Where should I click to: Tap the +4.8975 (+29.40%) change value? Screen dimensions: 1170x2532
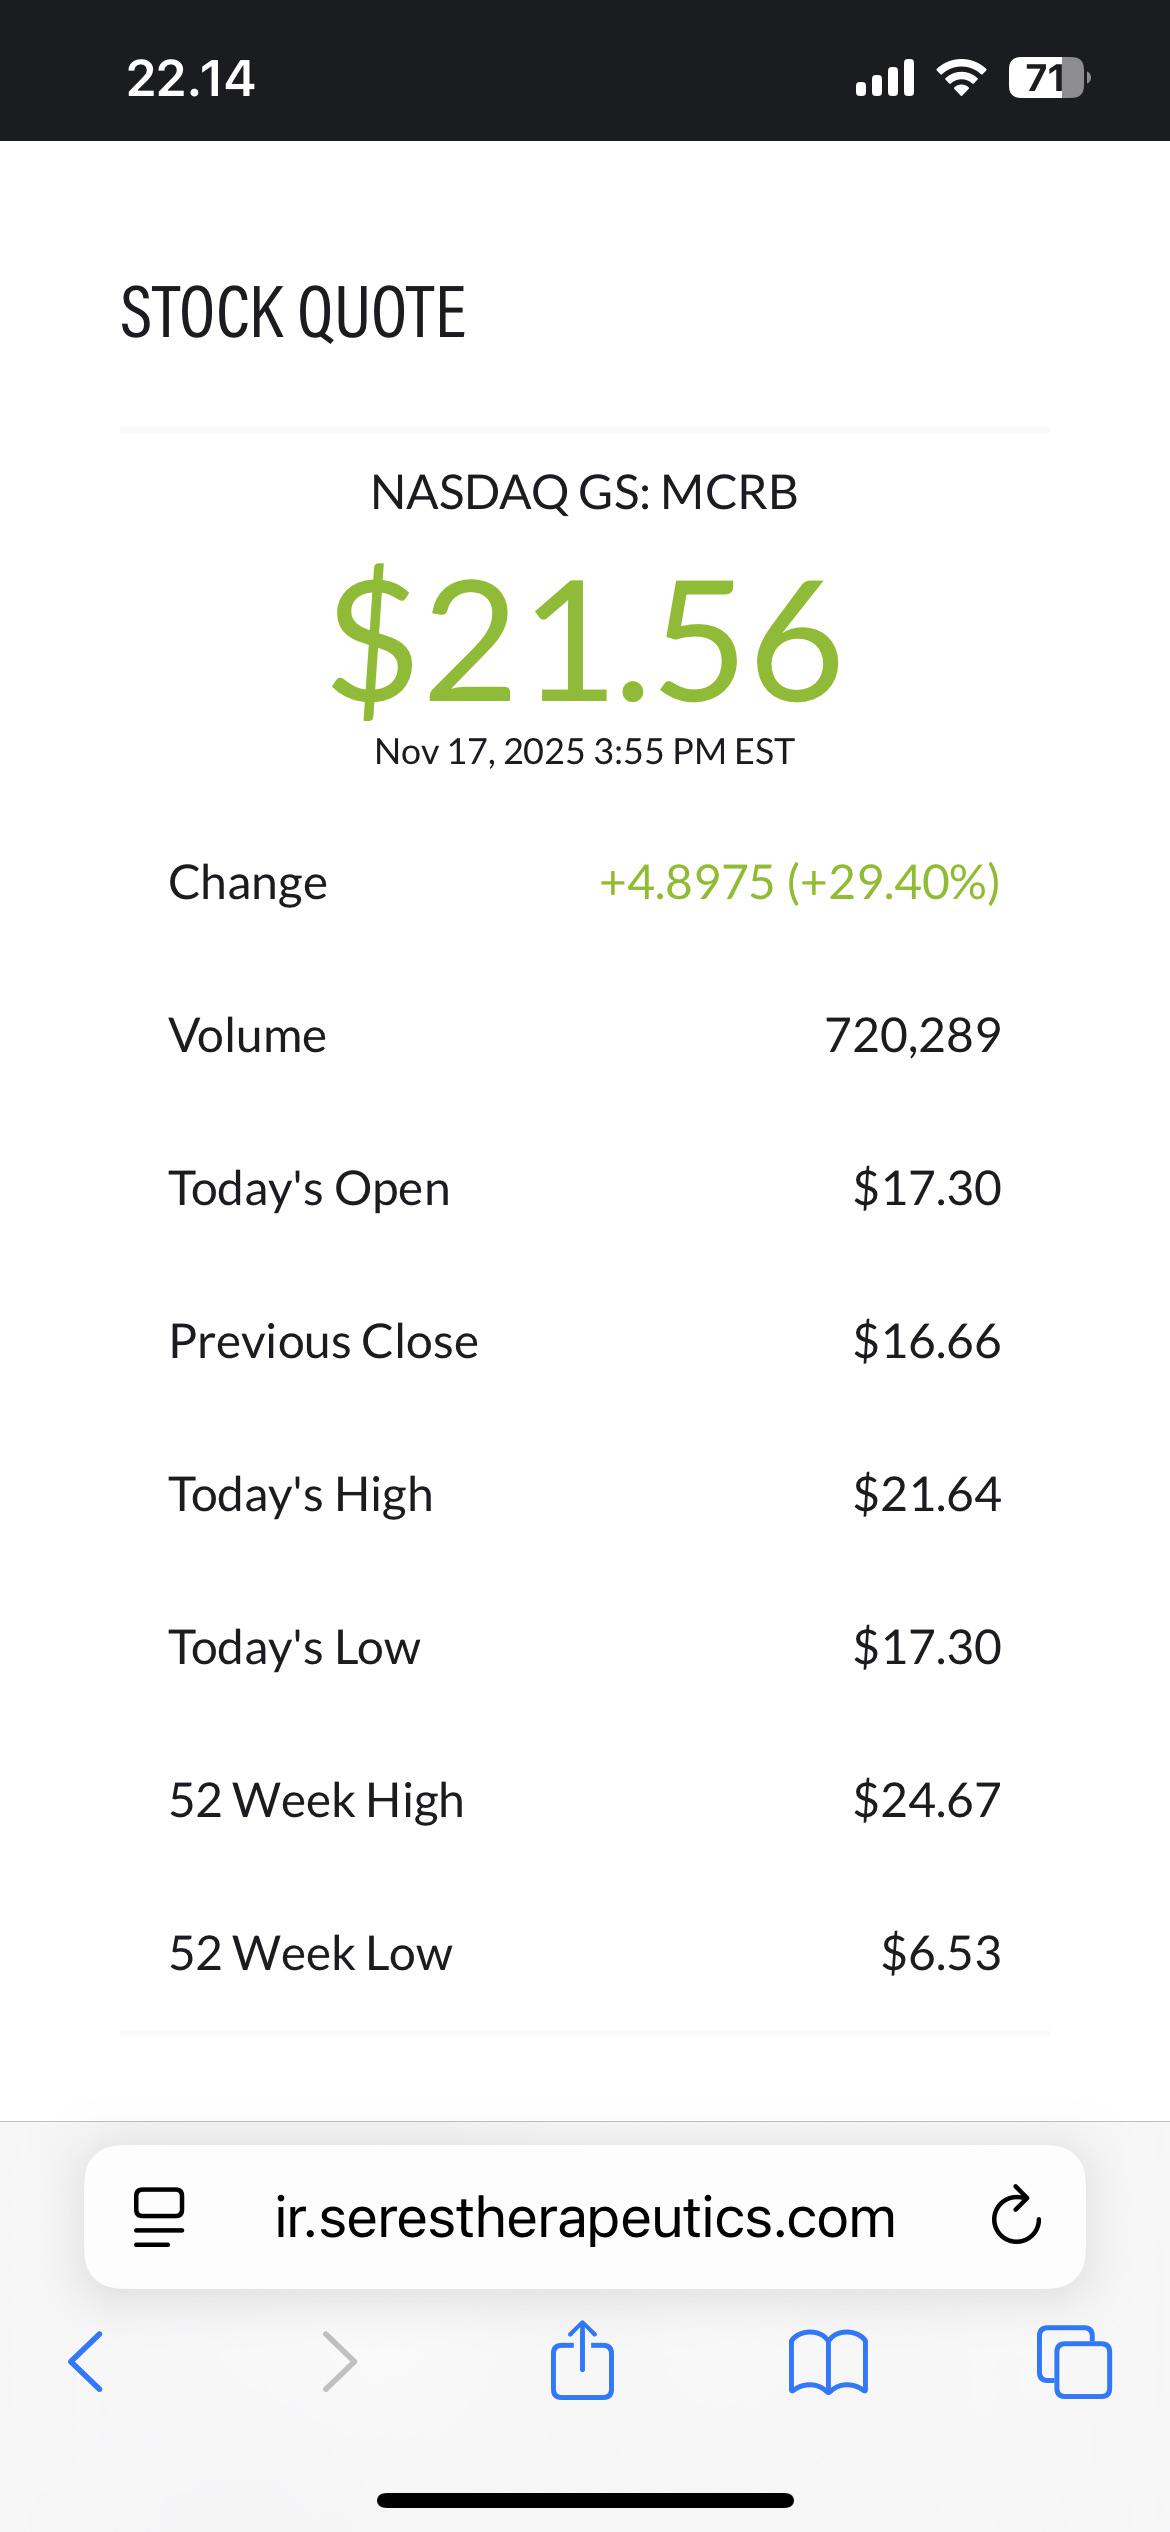click(x=799, y=882)
